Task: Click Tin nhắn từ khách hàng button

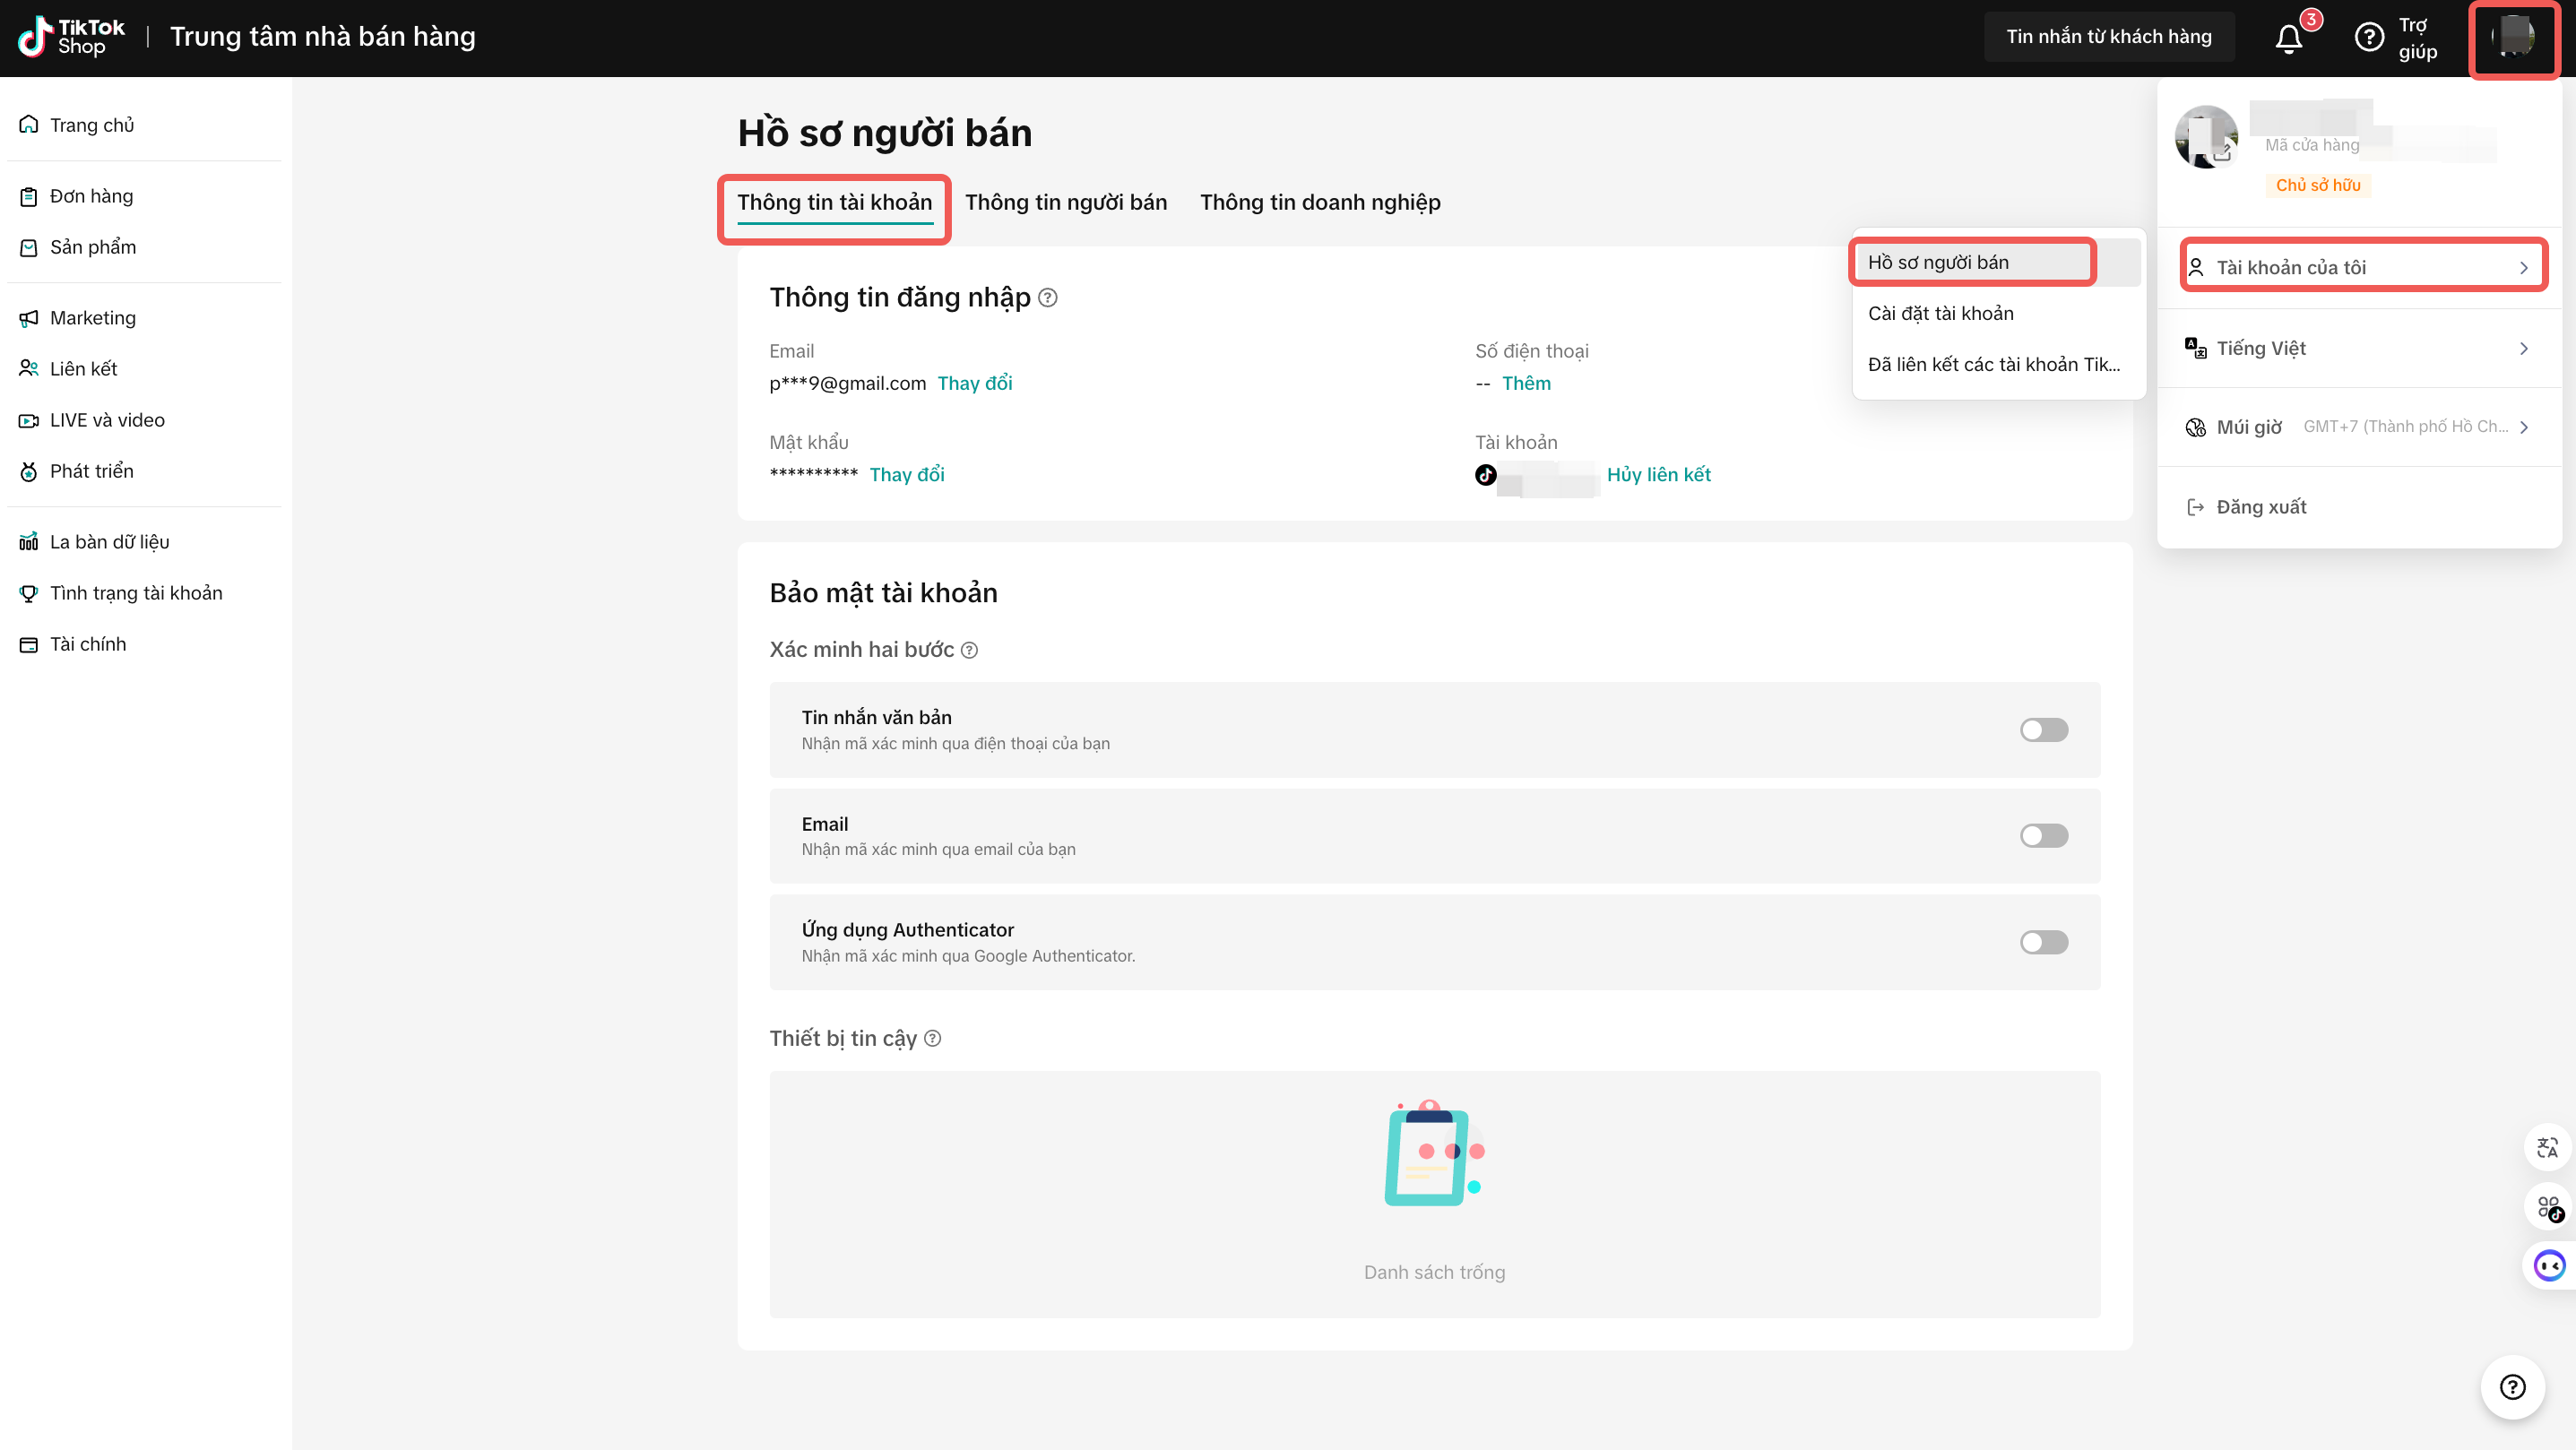Action: [x=2108, y=37]
